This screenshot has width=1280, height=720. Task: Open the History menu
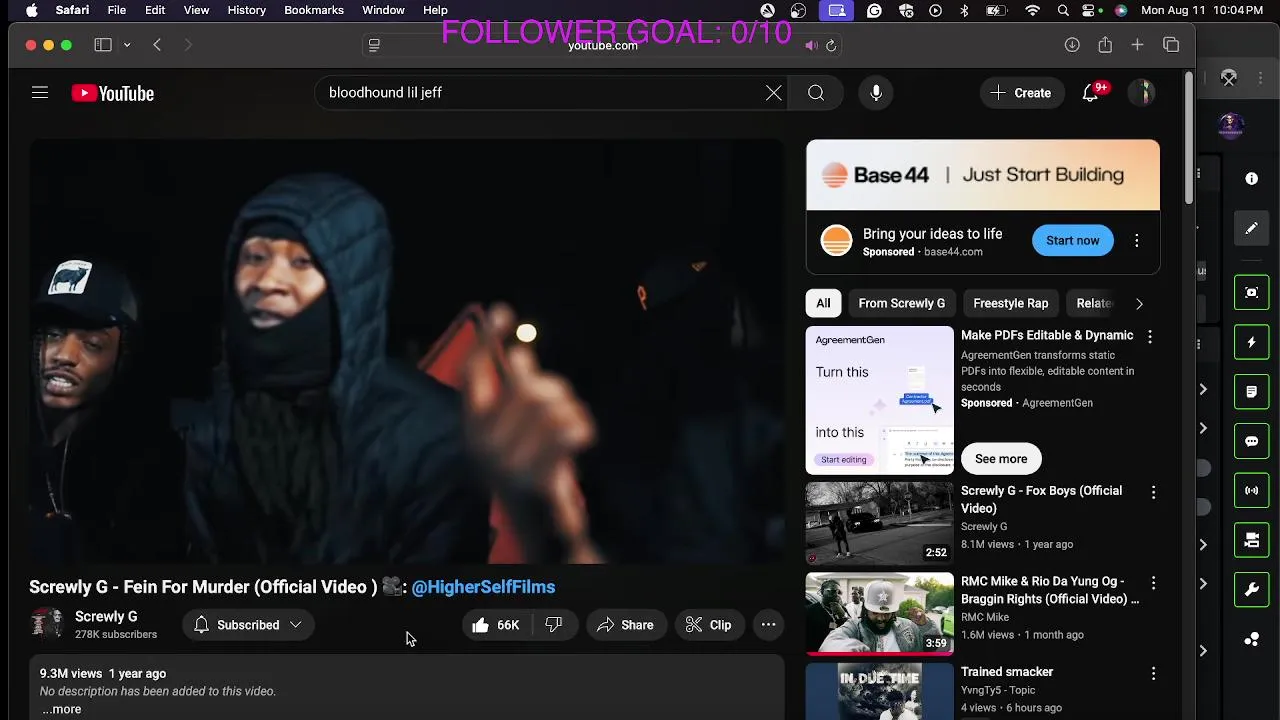pos(246,10)
